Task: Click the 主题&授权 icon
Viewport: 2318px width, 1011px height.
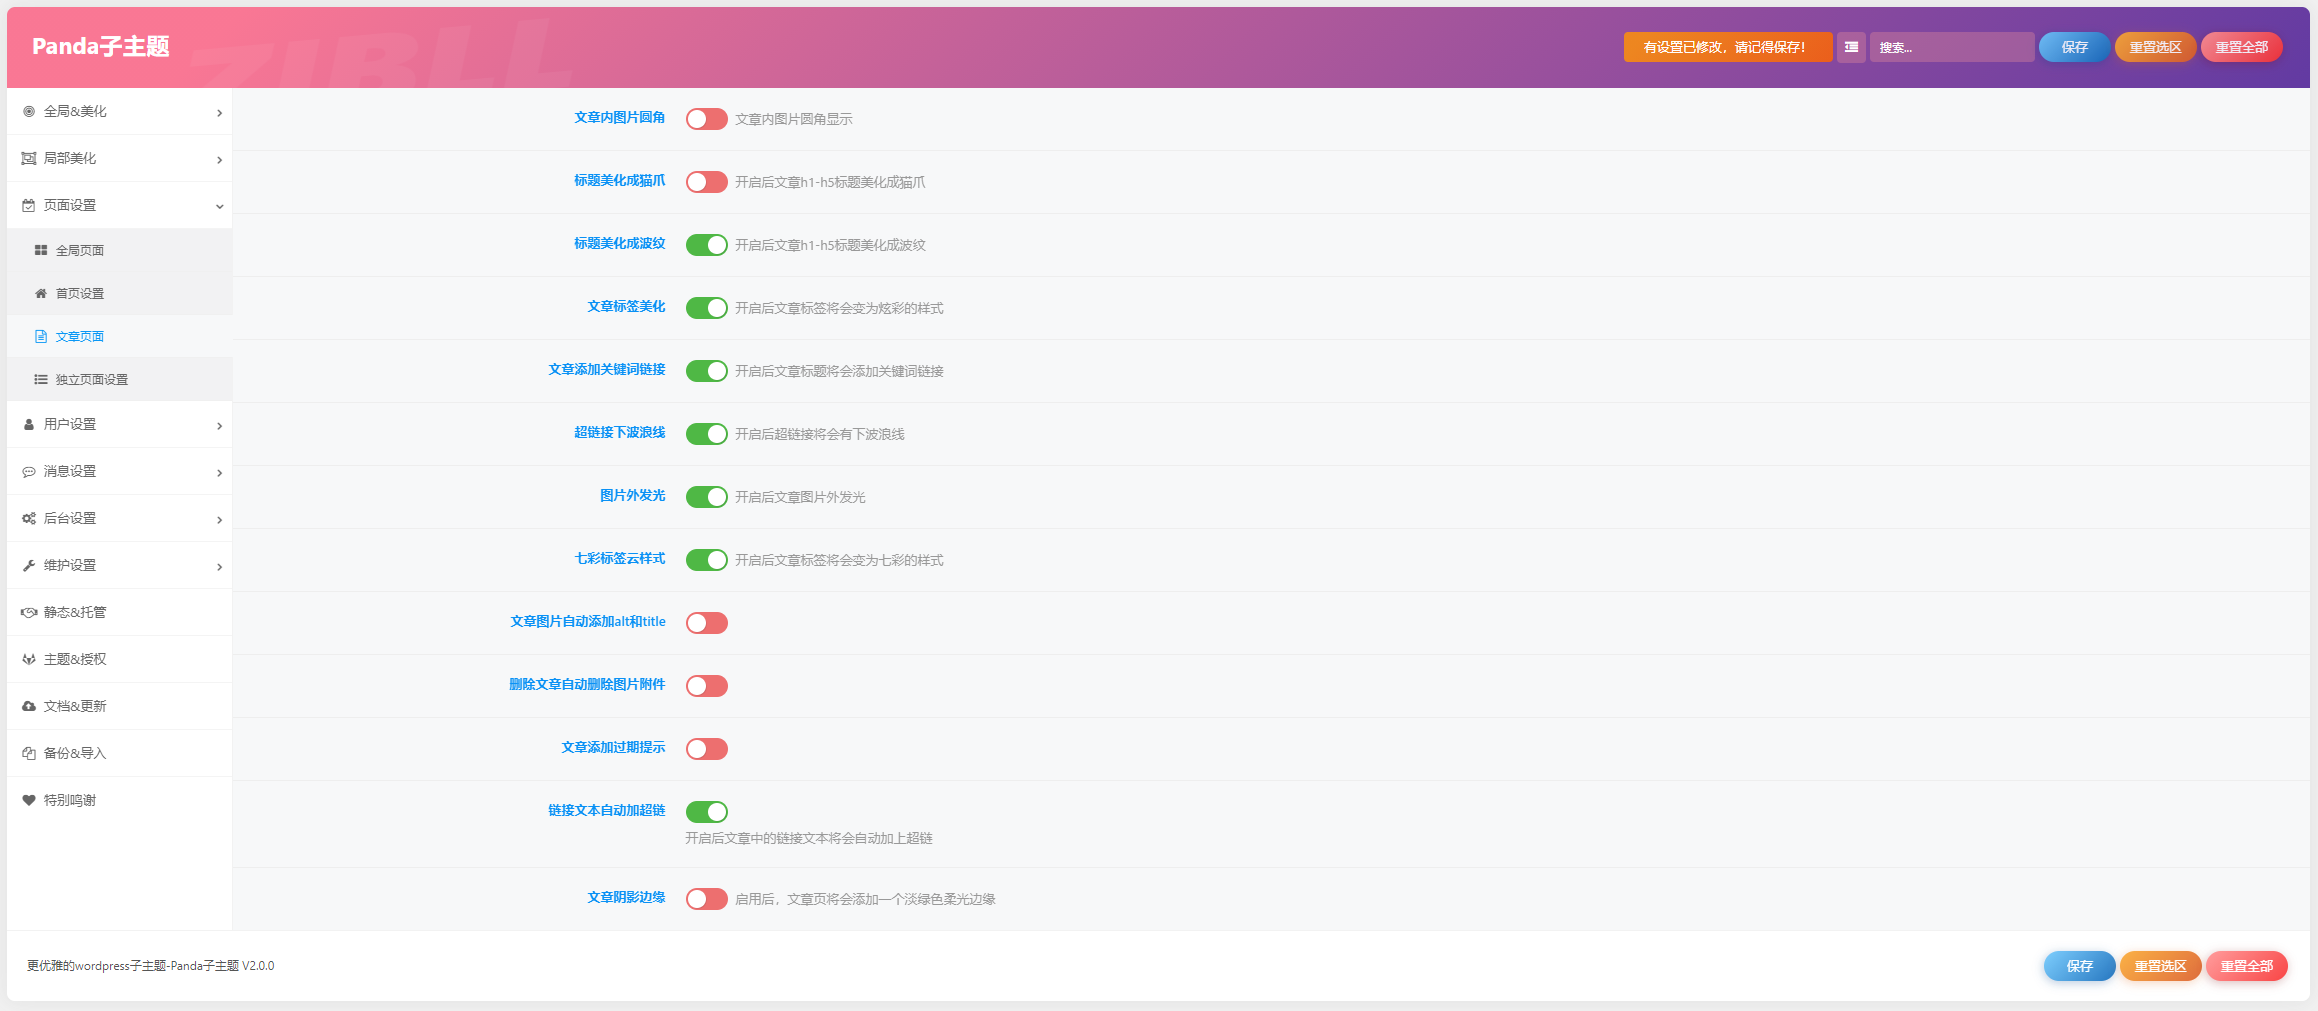Action: (29, 660)
